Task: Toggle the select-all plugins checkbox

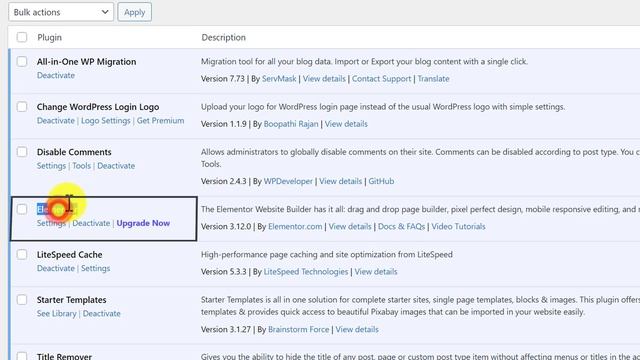Action: (22, 37)
